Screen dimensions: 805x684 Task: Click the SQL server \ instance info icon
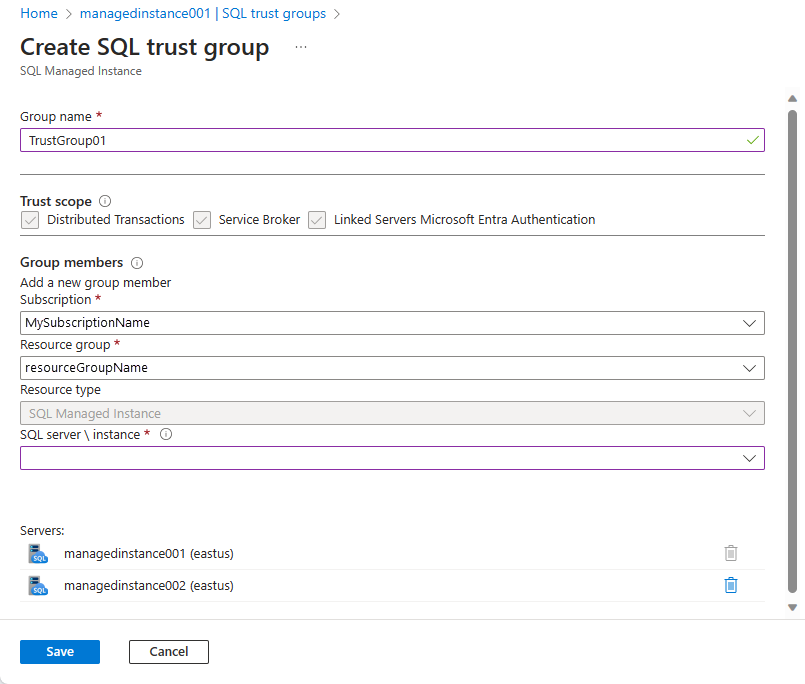tap(165, 434)
